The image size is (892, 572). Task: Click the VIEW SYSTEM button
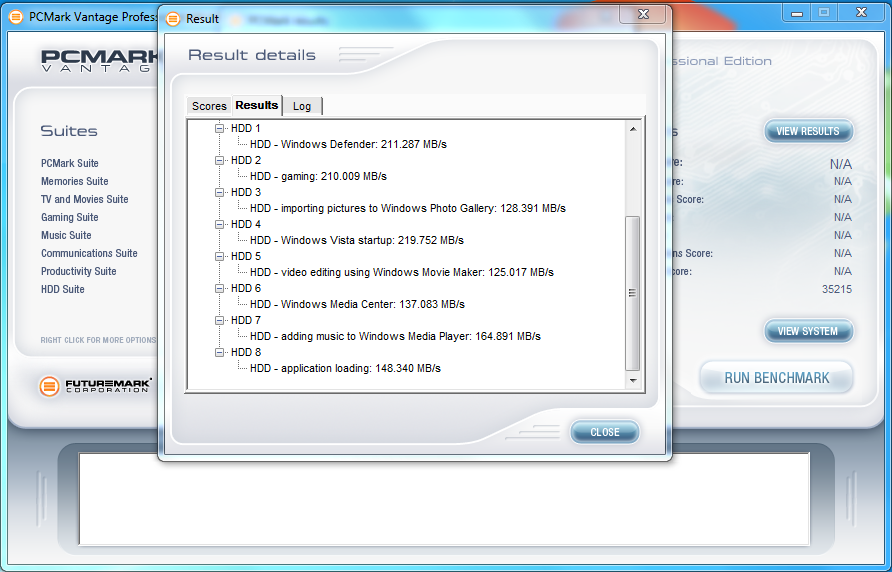[x=808, y=331]
